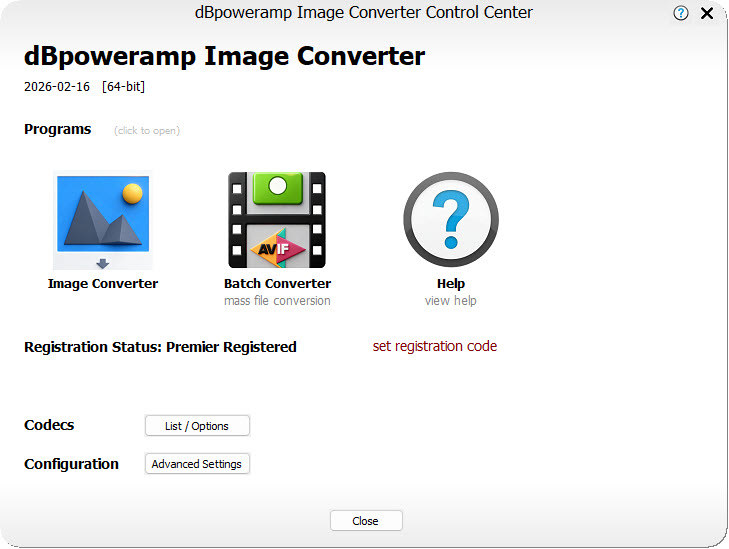Open the Configuration "Advanced Settings" button
The image size is (729, 549).
coord(197,464)
